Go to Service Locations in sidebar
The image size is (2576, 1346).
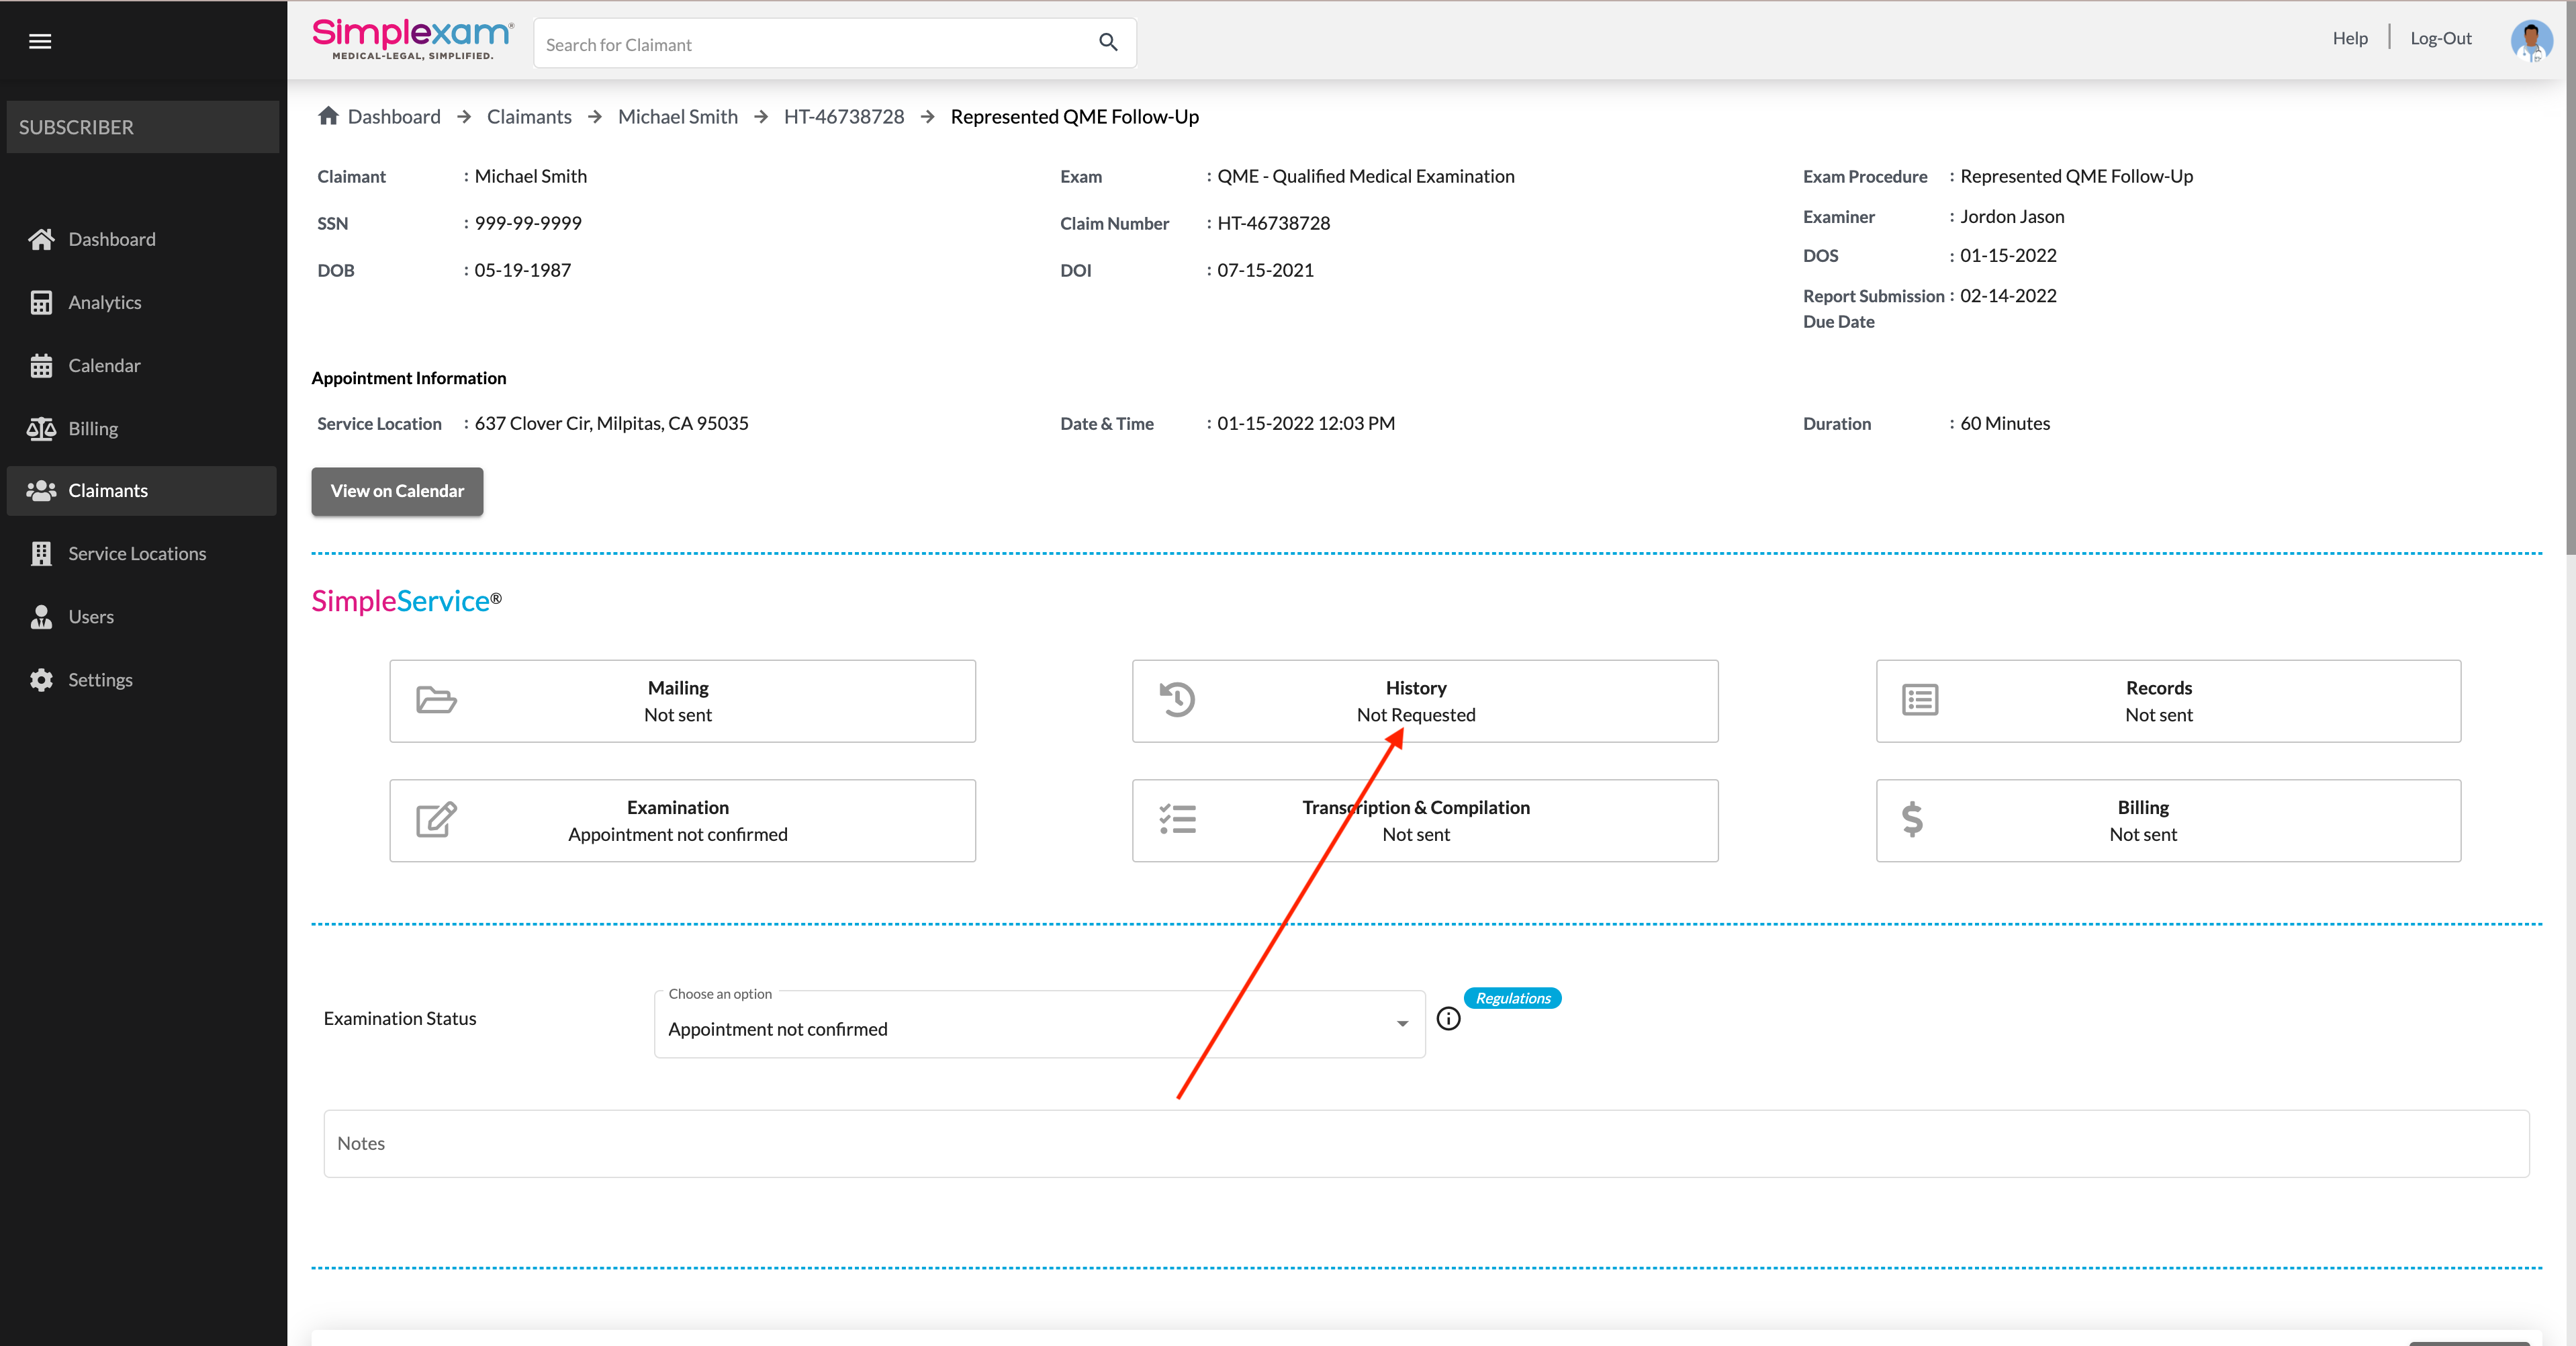click(137, 554)
